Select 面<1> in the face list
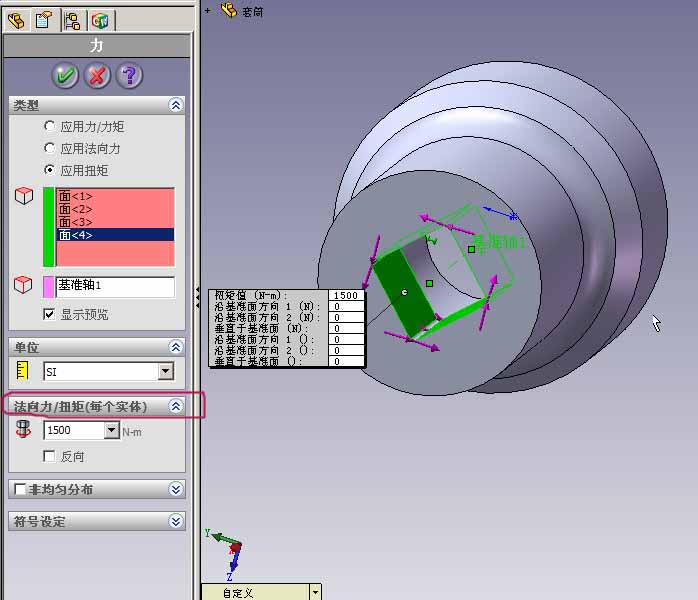Screen dimensions: 698x600 point(116,196)
